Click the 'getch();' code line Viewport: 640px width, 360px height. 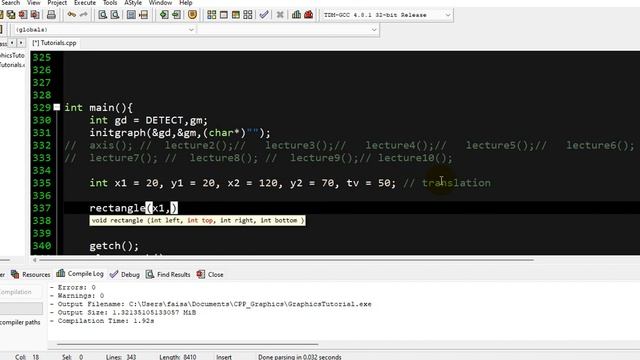114,246
